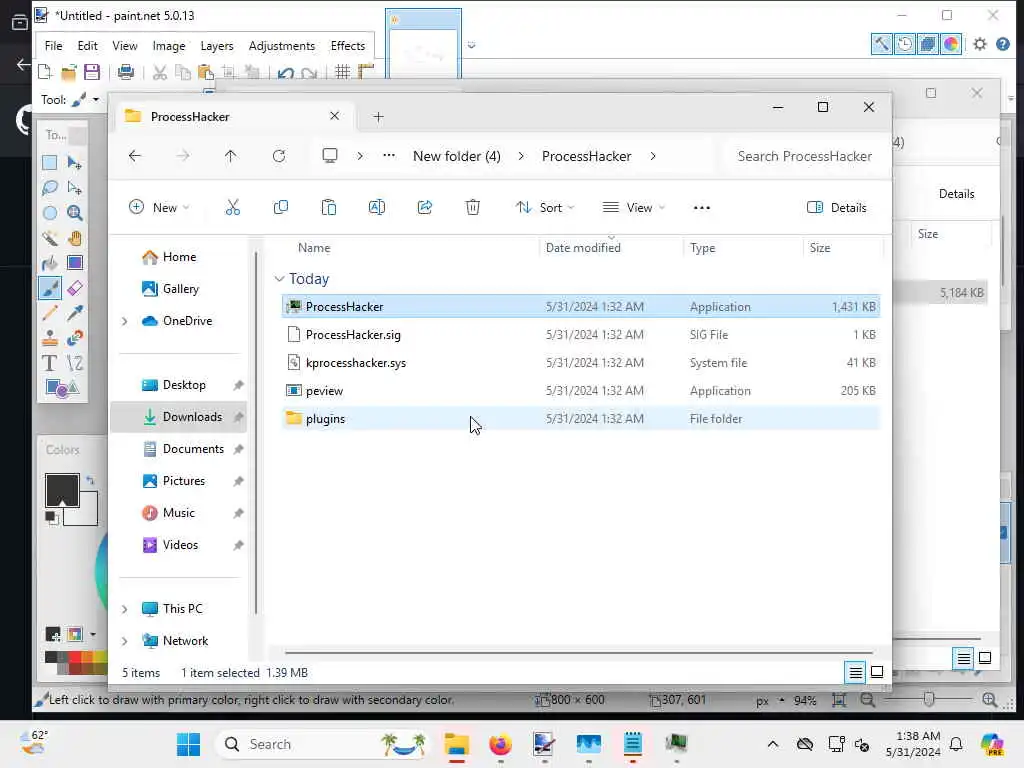Select the Lasso Select tool

(50, 188)
